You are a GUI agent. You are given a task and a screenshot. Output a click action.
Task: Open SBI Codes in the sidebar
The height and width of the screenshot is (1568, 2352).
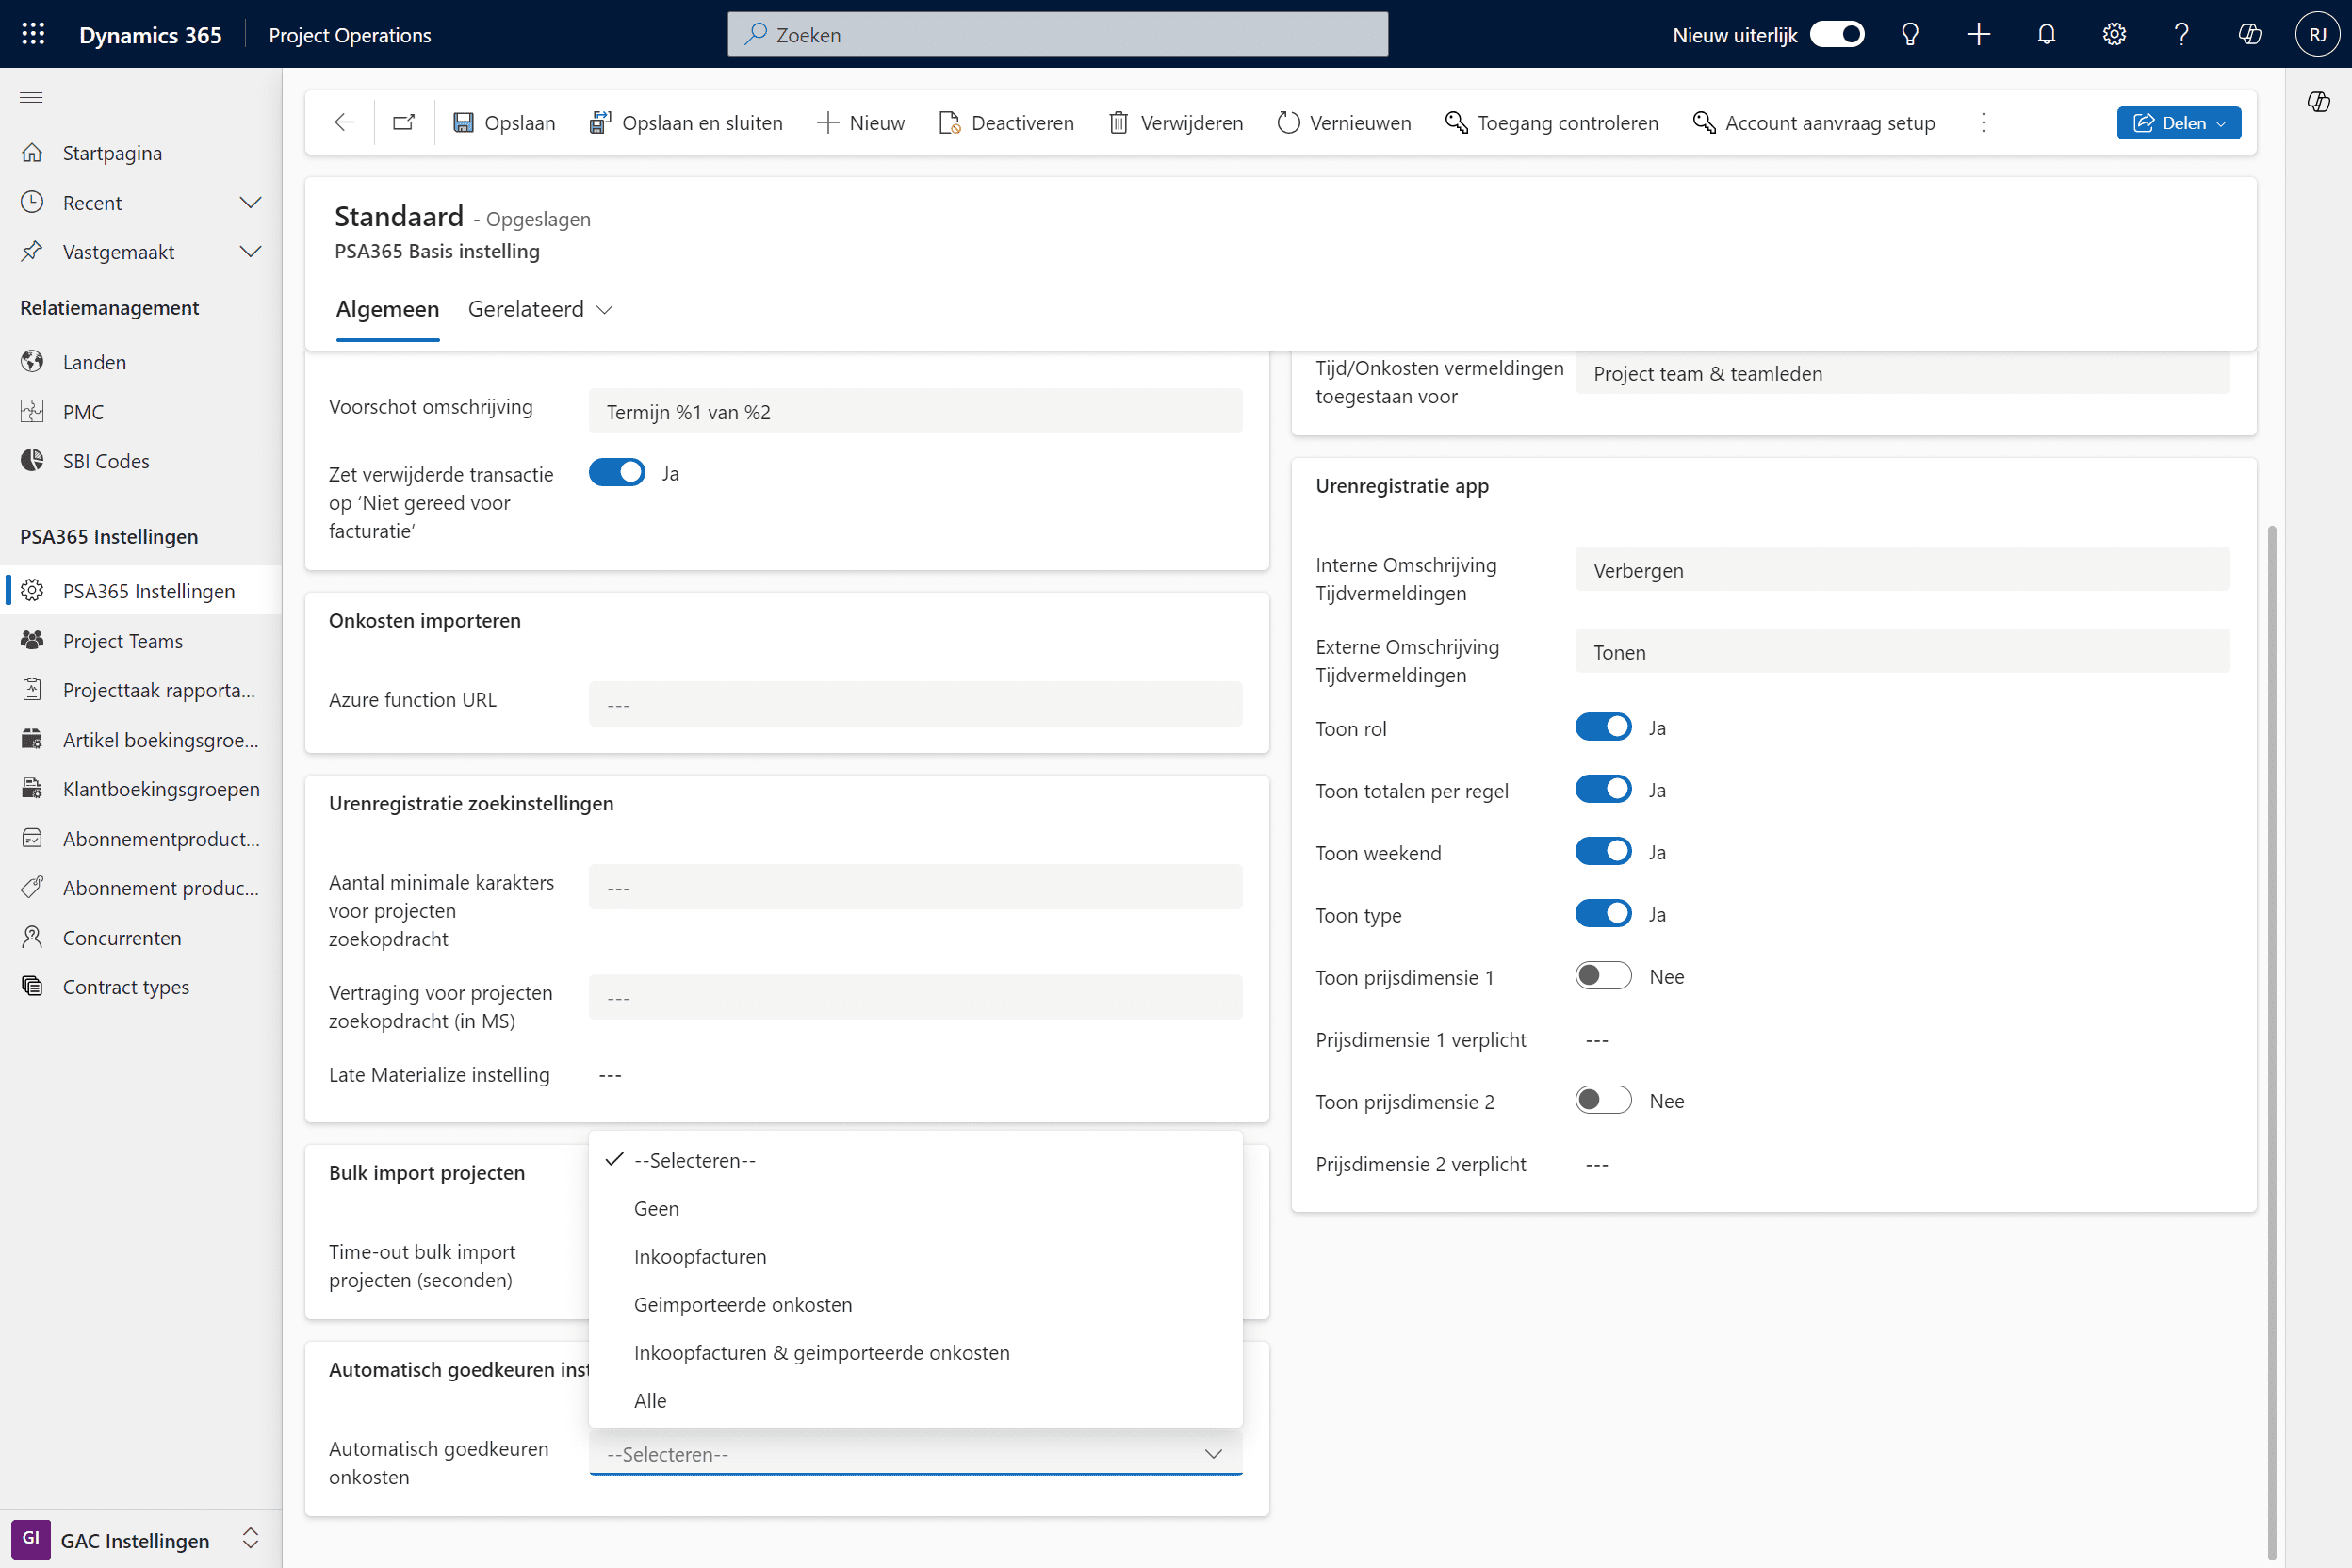(140, 460)
